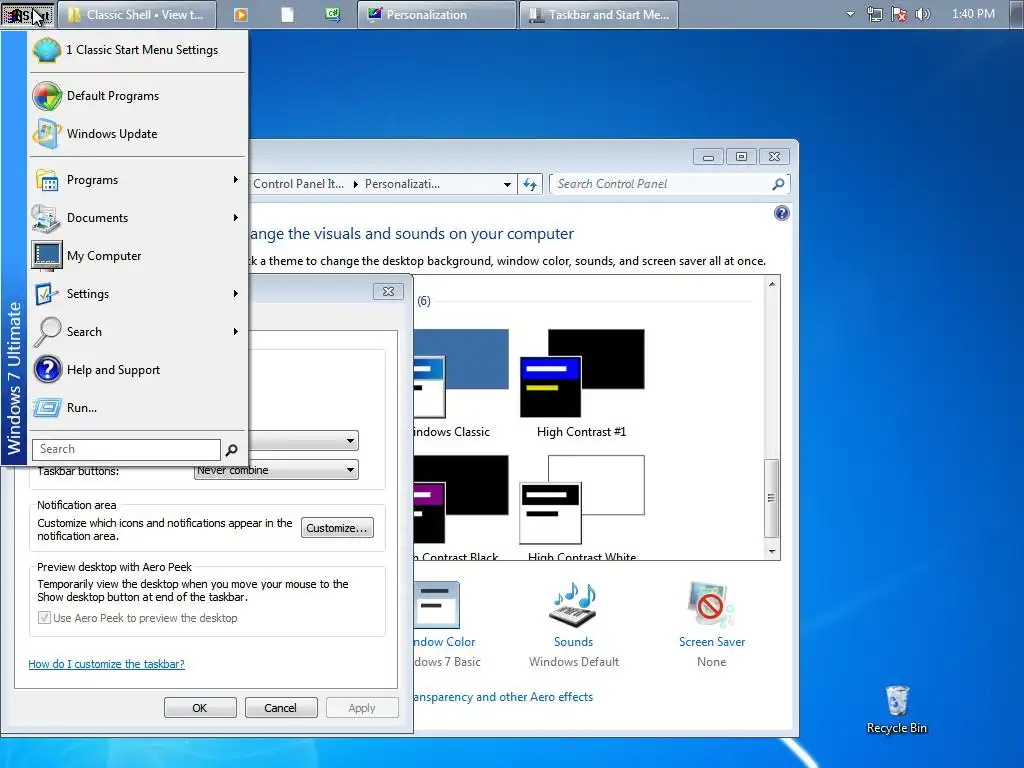Click the refresh icon next to address bar
Screen dimensions: 1024x768
pyautogui.click(x=530, y=184)
